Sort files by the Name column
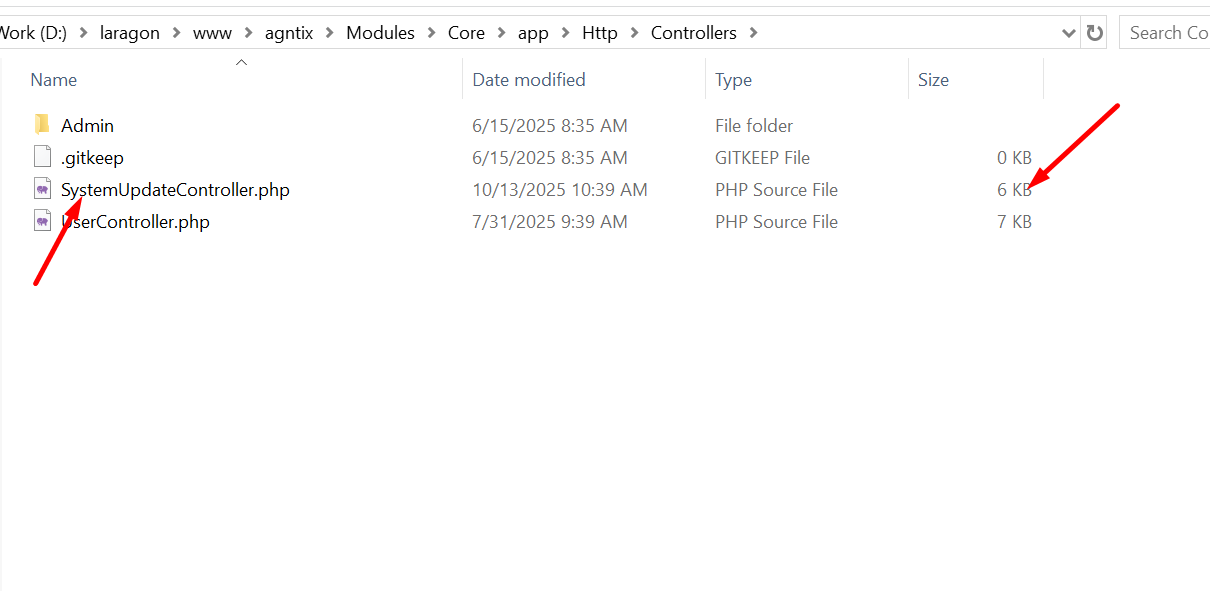The height and width of the screenshot is (591, 1210). pyautogui.click(x=54, y=80)
